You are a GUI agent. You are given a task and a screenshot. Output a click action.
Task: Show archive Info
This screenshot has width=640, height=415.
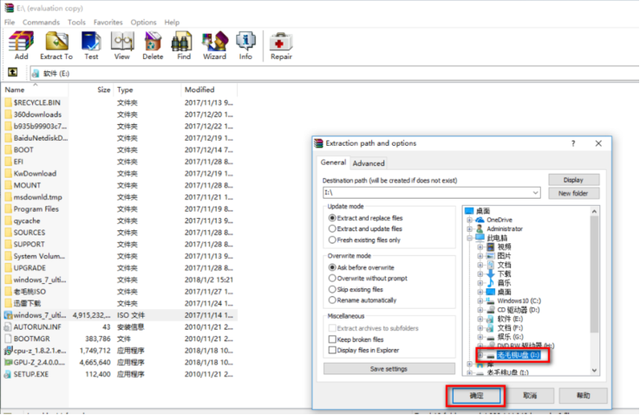[245, 41]
